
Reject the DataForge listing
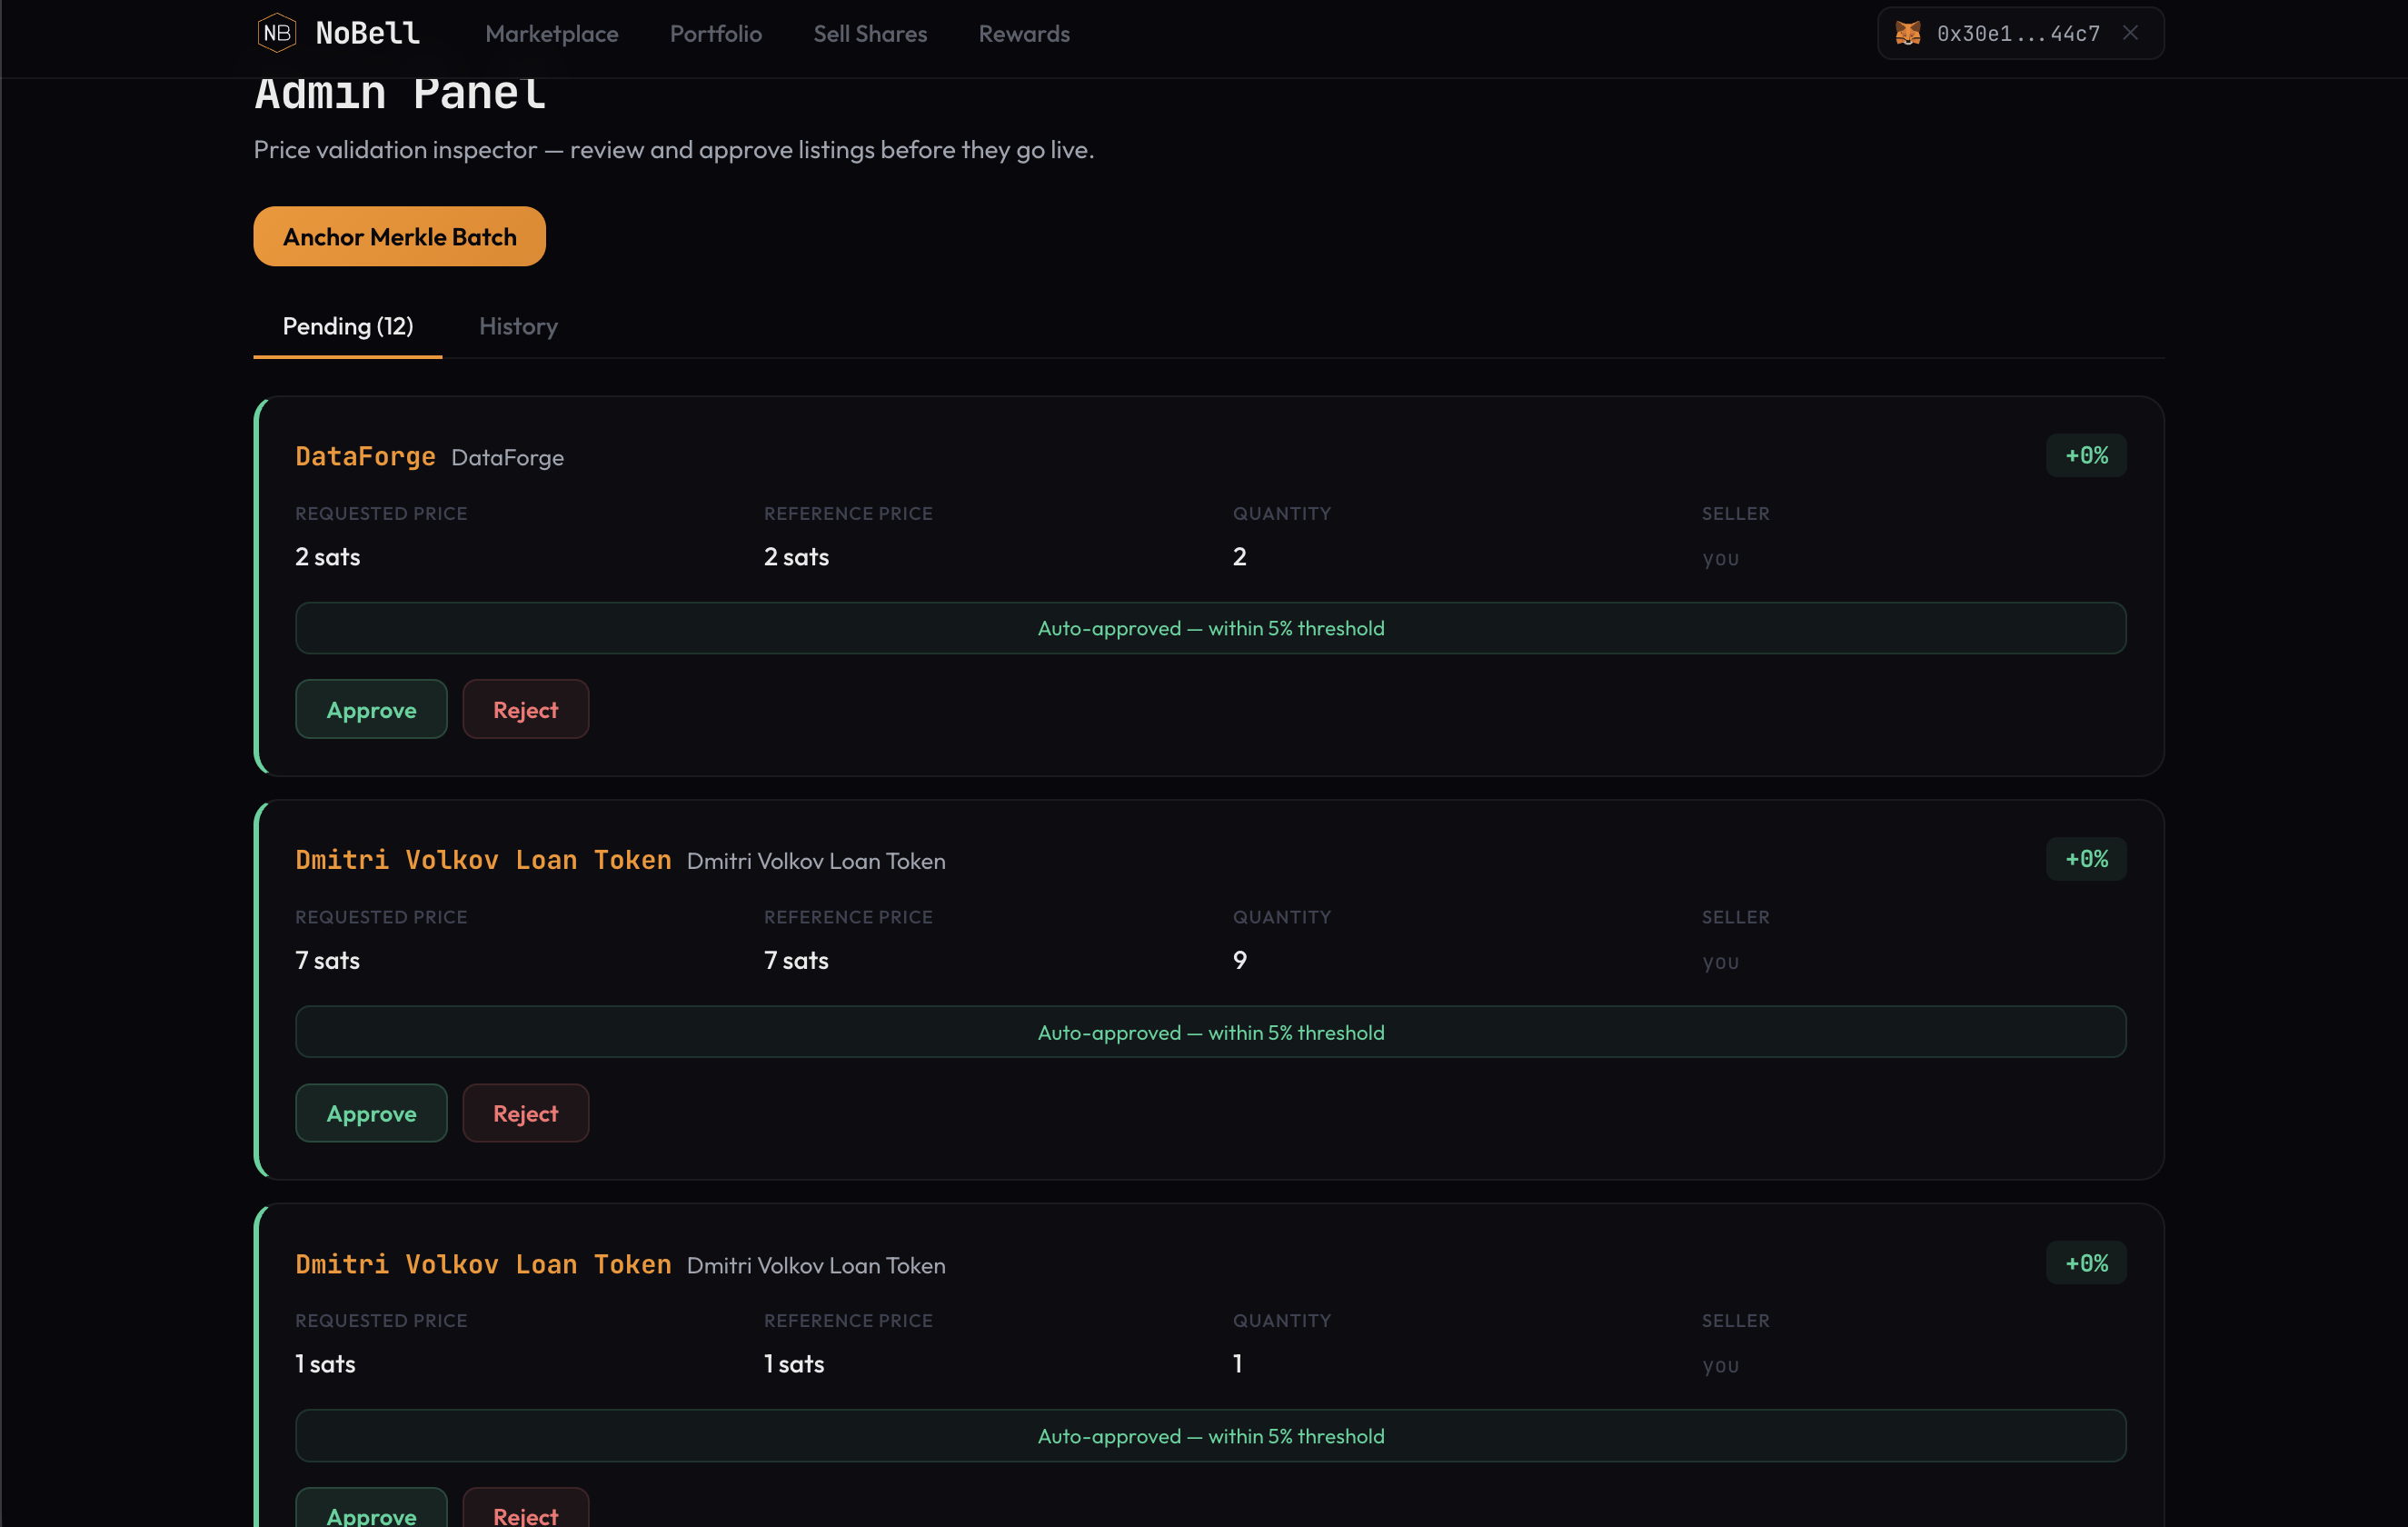525,709
